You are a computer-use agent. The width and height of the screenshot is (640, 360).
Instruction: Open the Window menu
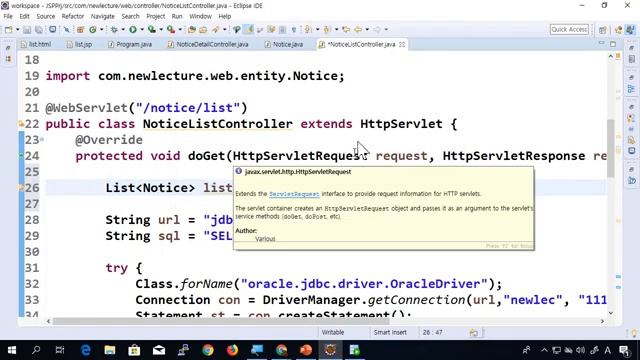pyautogui.click(x=200, y=16)
